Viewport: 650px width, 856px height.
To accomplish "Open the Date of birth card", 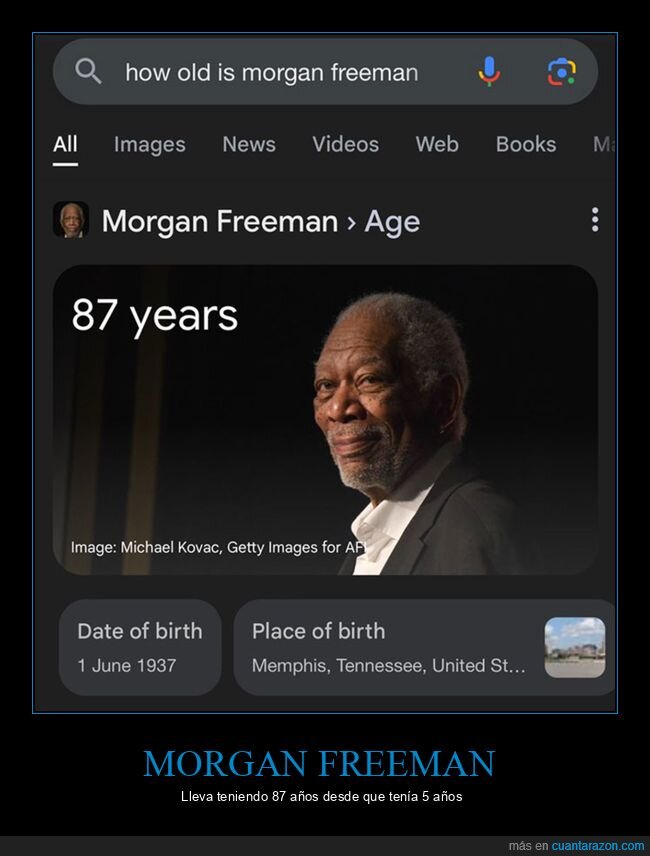I will coord(140,647).
